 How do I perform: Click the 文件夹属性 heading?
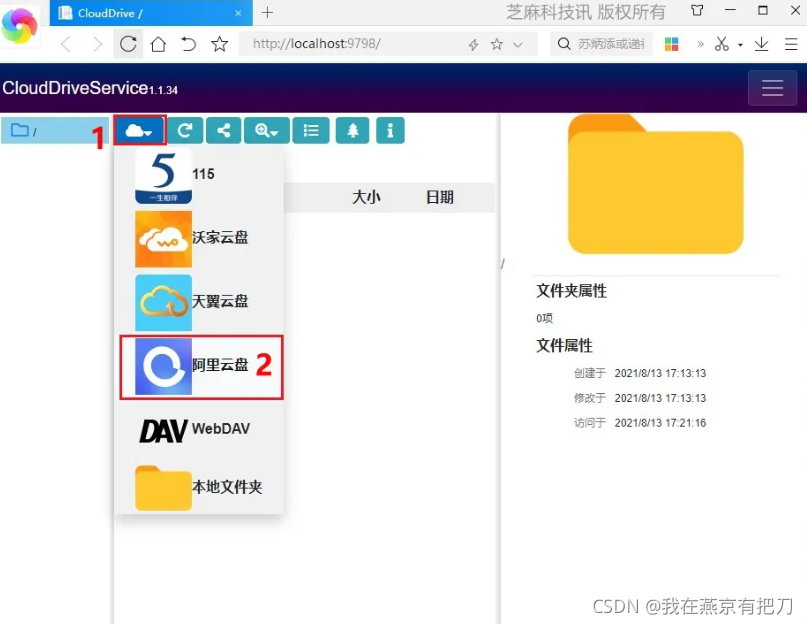coord(571,291)
